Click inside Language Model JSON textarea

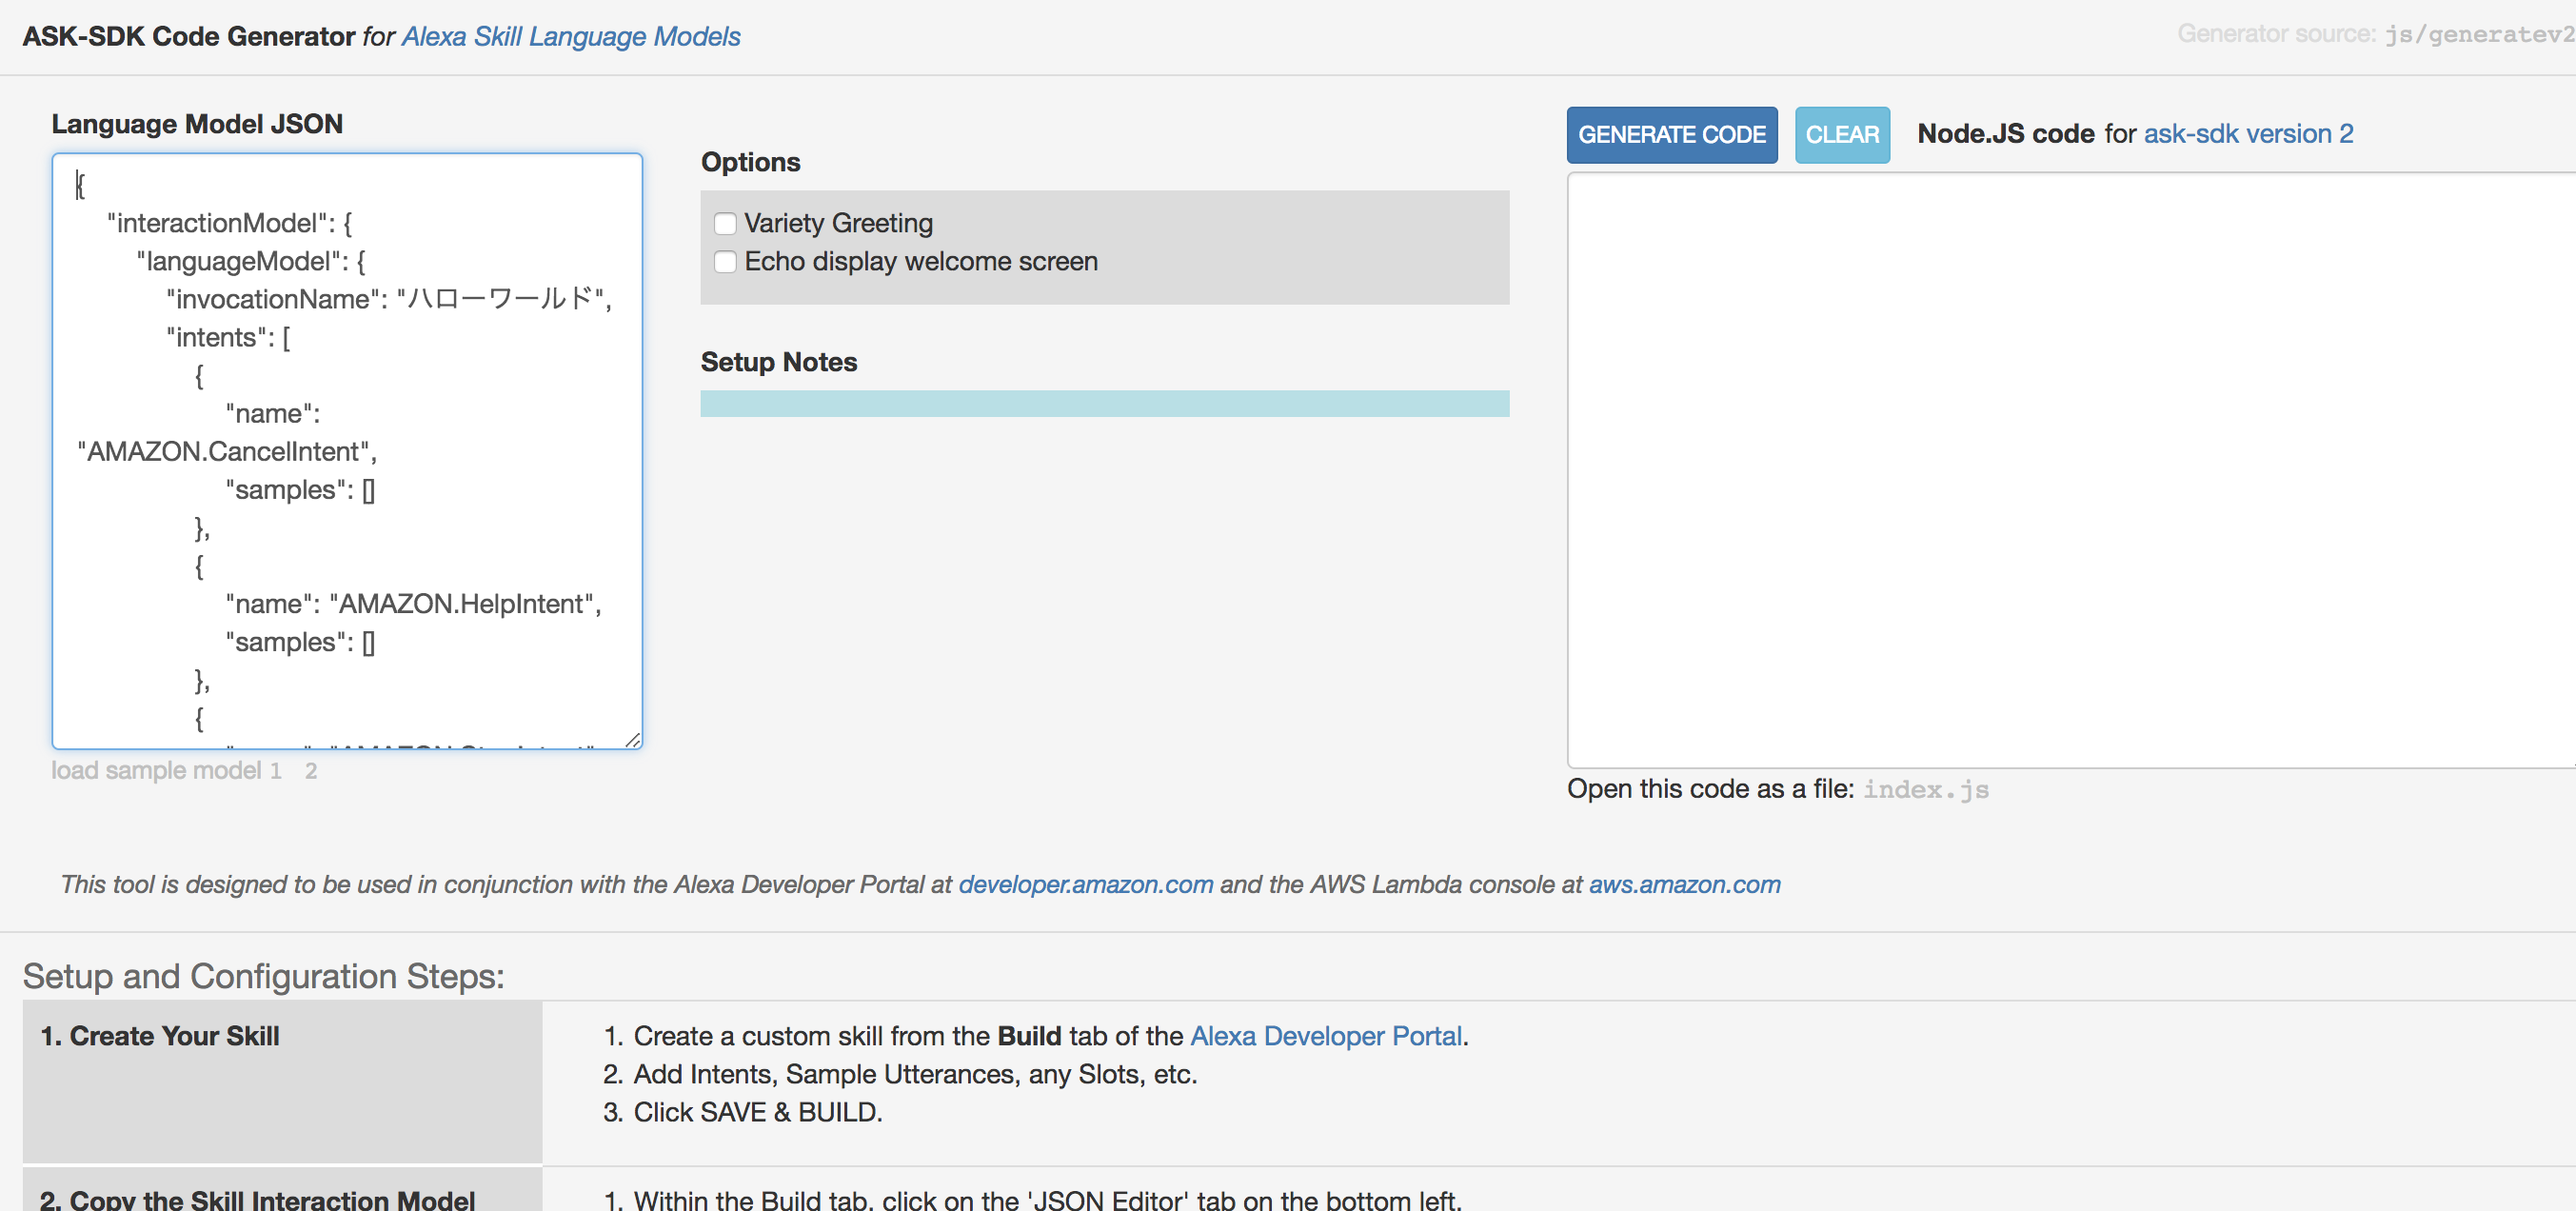pyautogui.click(x=346, y=450)
